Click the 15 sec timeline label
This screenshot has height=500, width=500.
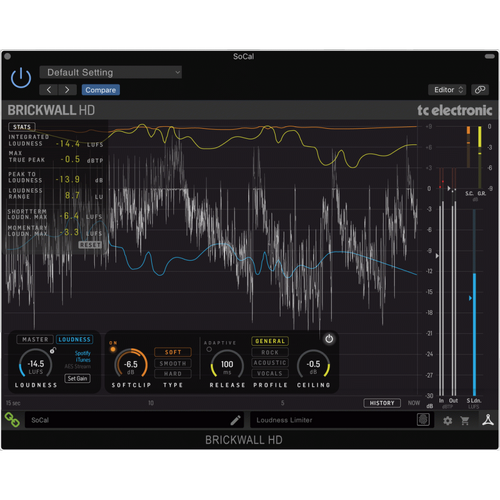(x=13, y=403)
